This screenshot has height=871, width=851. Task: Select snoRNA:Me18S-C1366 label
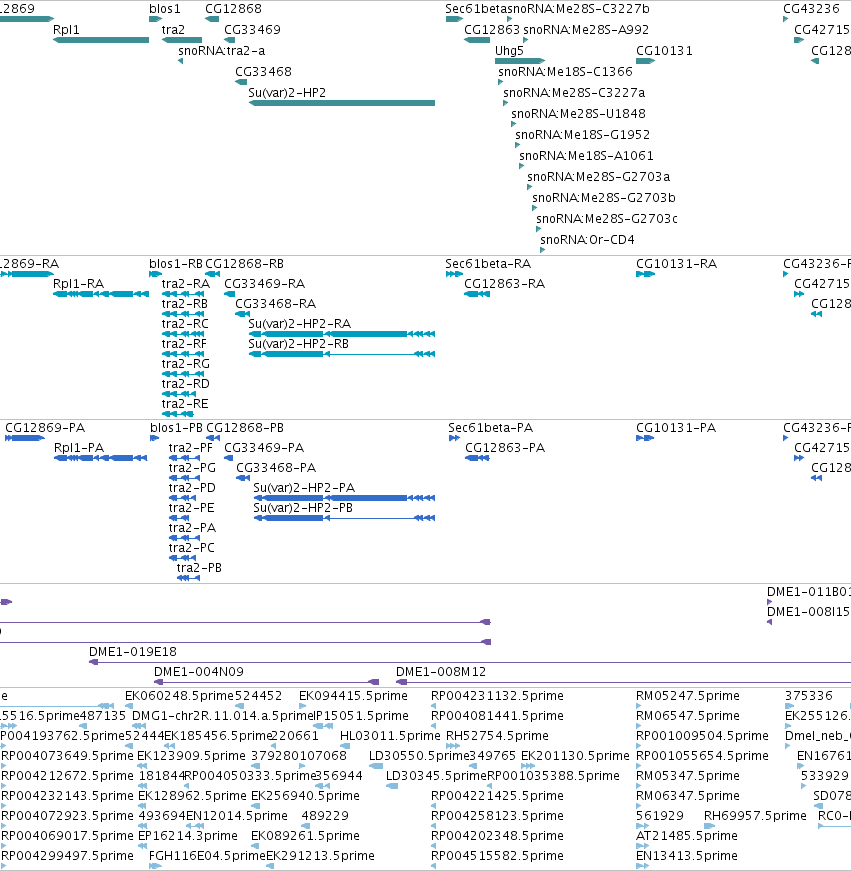565,72
